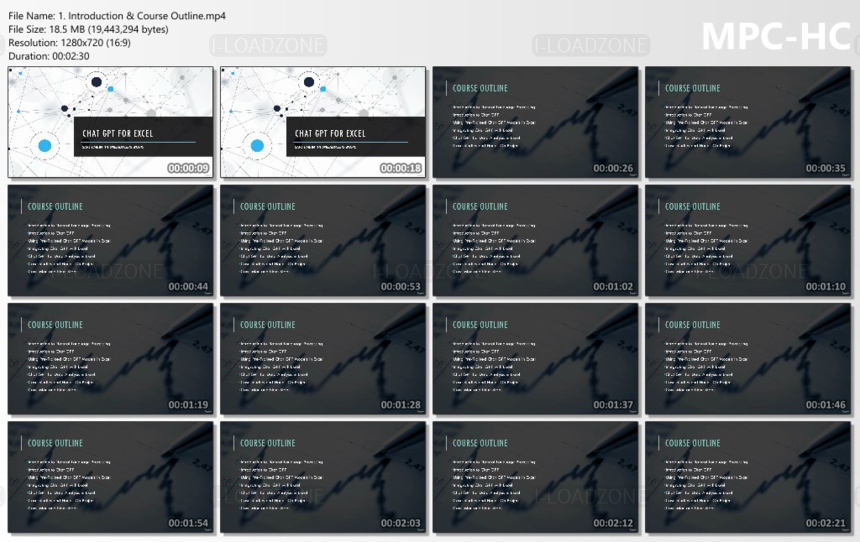860x542 pixels.
Task: Click the frame at 00:01:19
Action: coord(110,359)
